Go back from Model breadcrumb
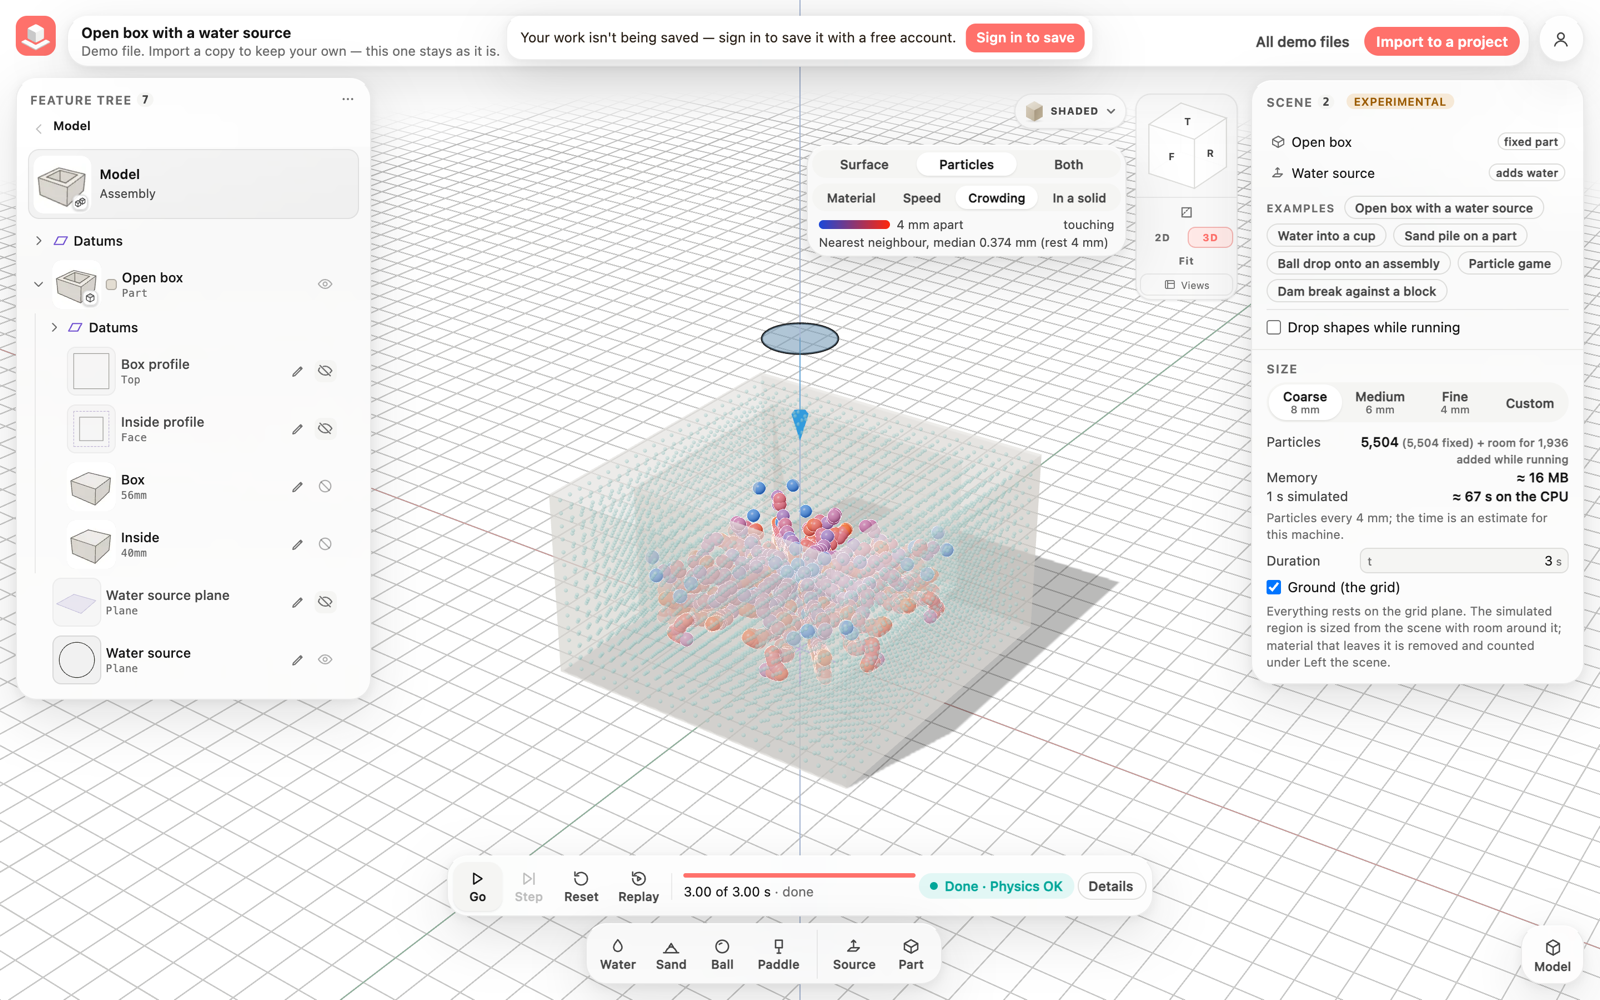Viewport: 1600px width, 1000px height. pyautogui.click(x=39, y=127)
